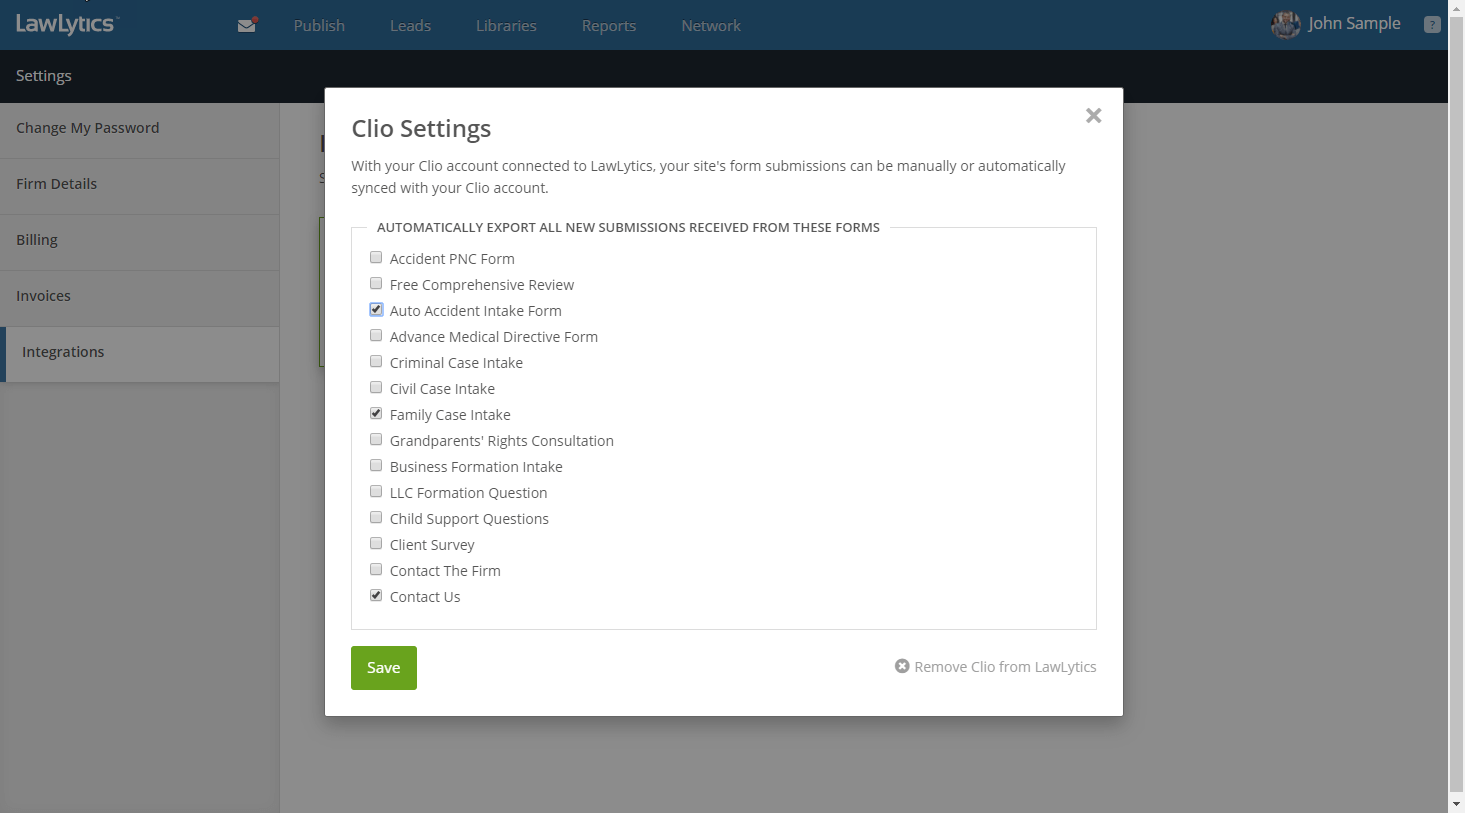Click the remove Clio circle-x icon
The height and width of the screenshot is (813, 1465).
[902, 666]
